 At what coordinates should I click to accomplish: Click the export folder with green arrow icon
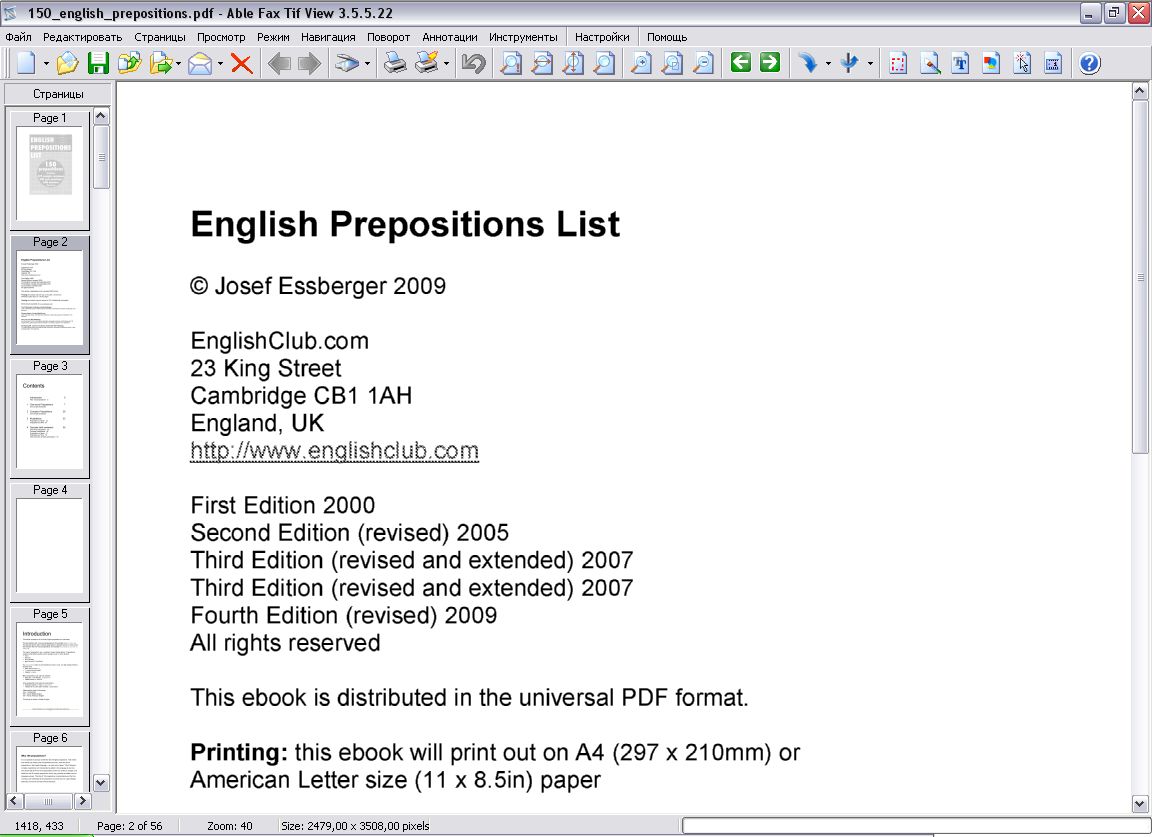point(160,63)
